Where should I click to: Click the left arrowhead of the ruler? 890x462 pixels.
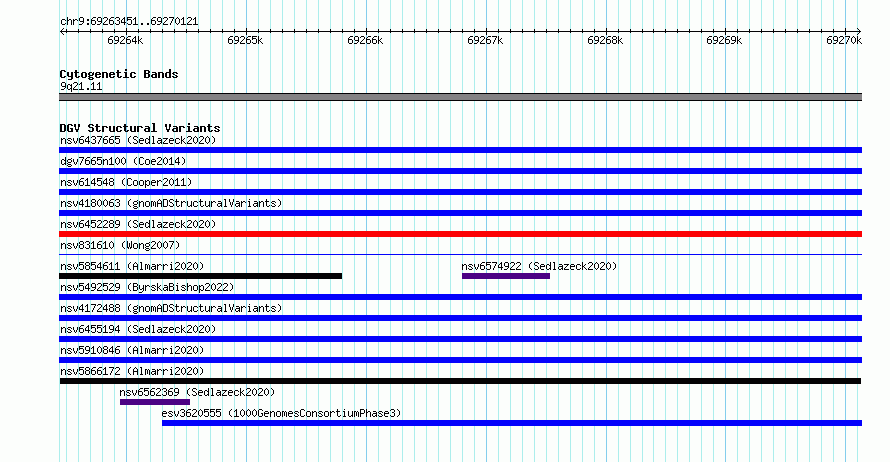pyautogui.click(x=62, y=31)
